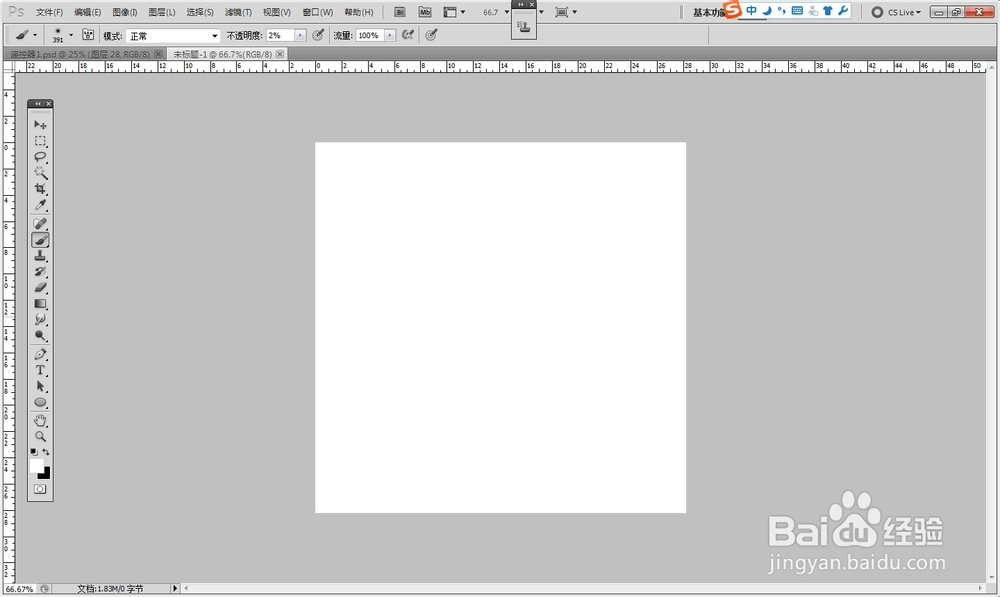The width and height of the screenshot is (1000, 597).
Task: Enable airbrush mode
Action: (x=408, y=35)
